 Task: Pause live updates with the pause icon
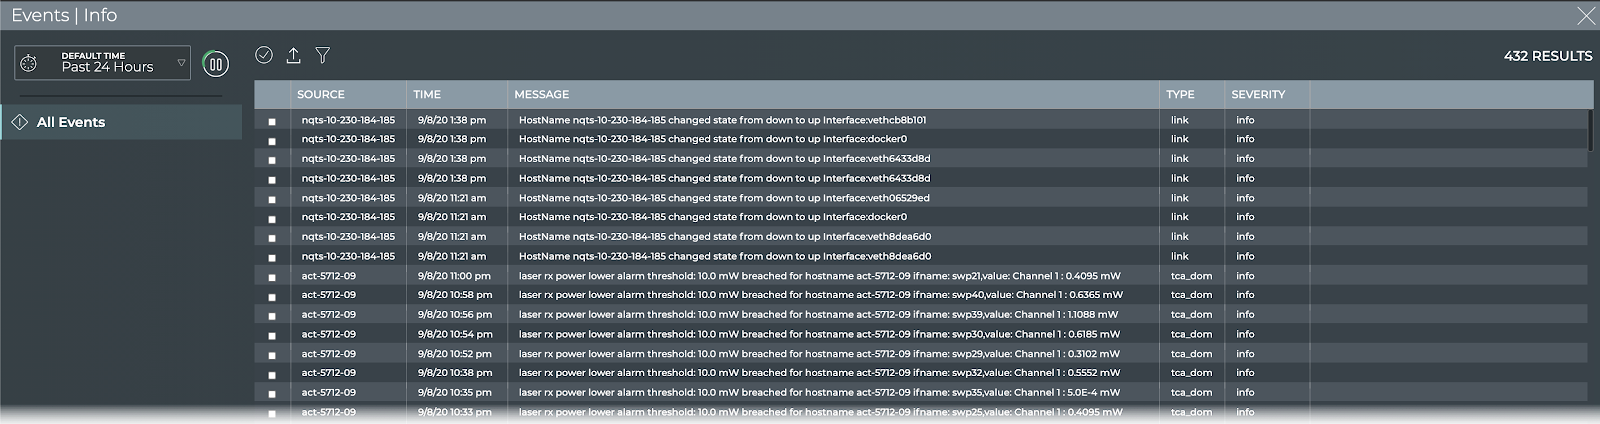point(215,64)
